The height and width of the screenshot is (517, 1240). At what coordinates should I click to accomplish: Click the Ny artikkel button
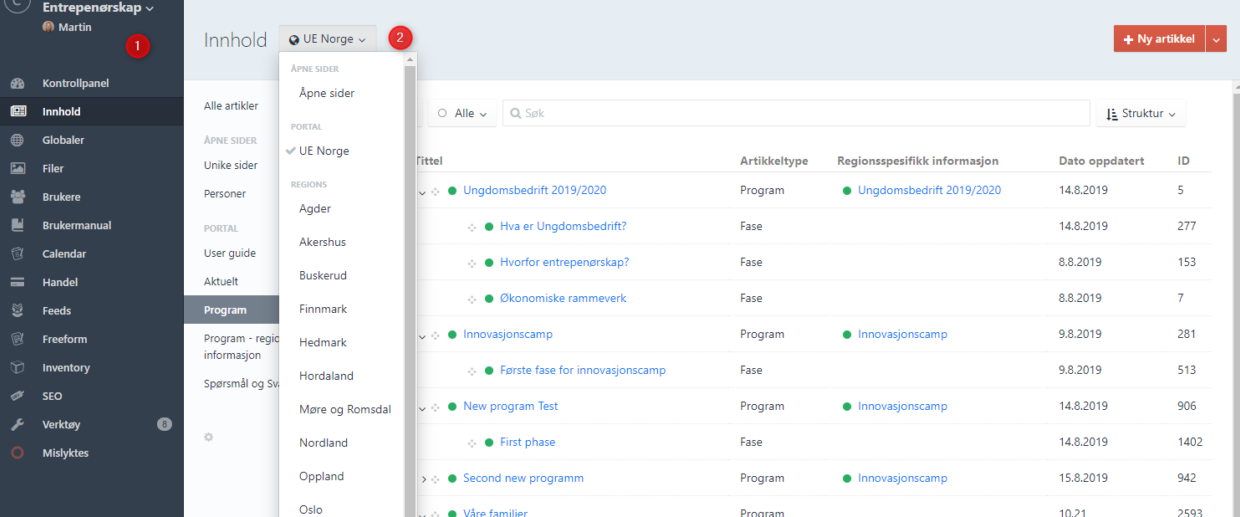1159,39
